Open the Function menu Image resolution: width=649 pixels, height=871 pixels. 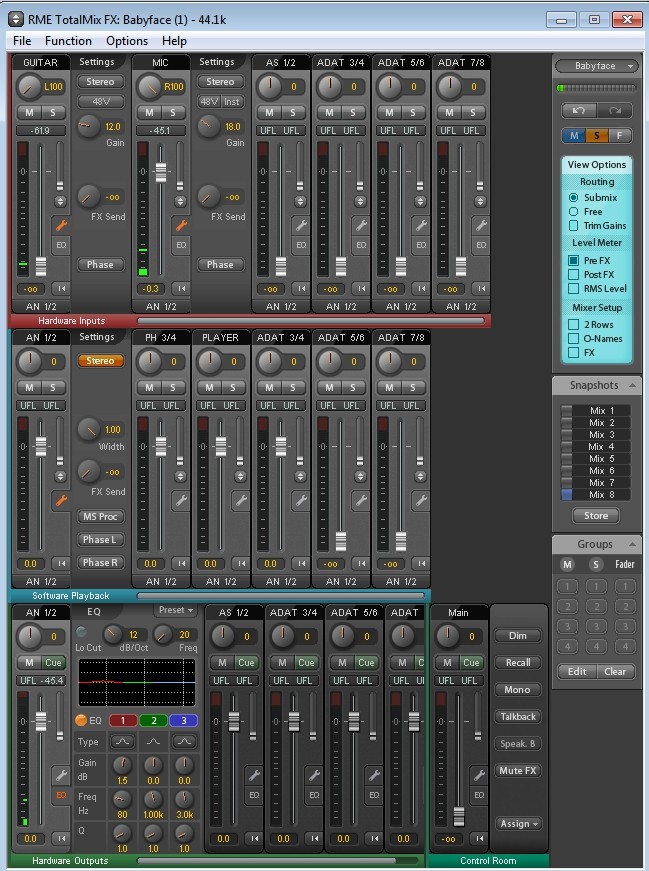(x=68, y=41)
